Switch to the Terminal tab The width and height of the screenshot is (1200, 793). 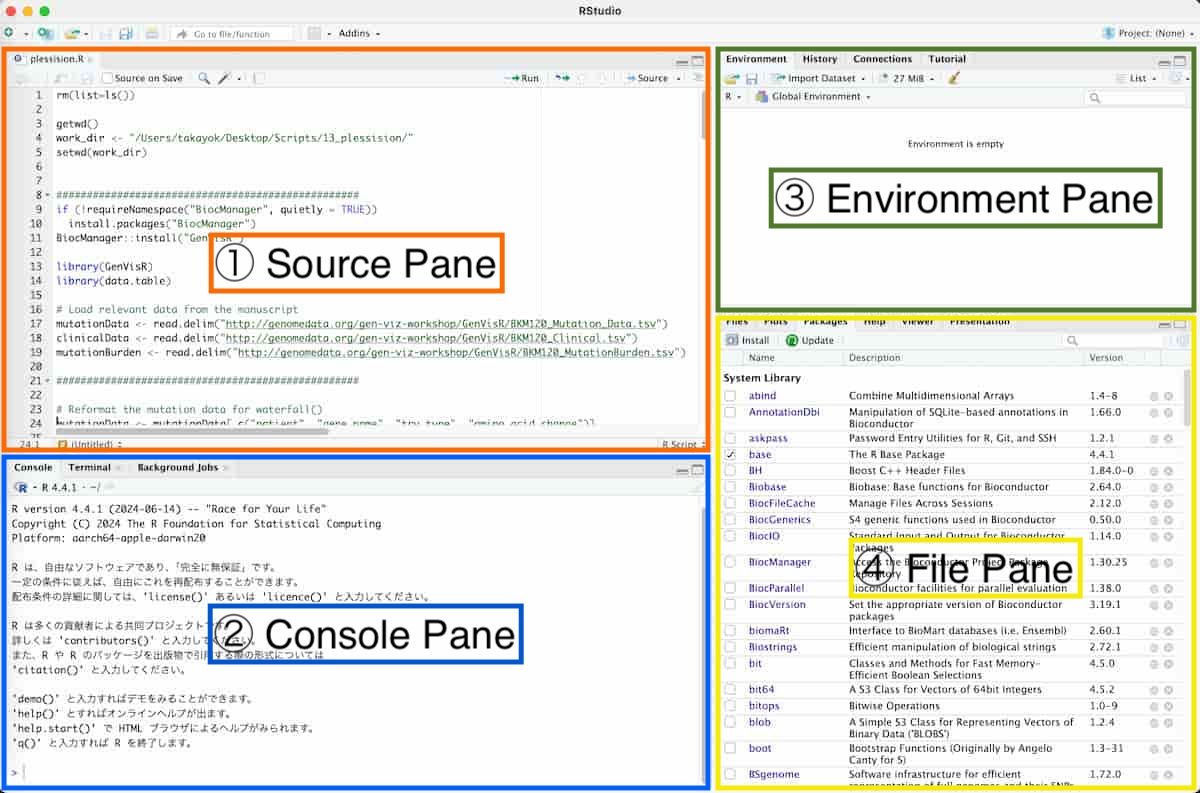pyautogui.click(x=89, y=467)
